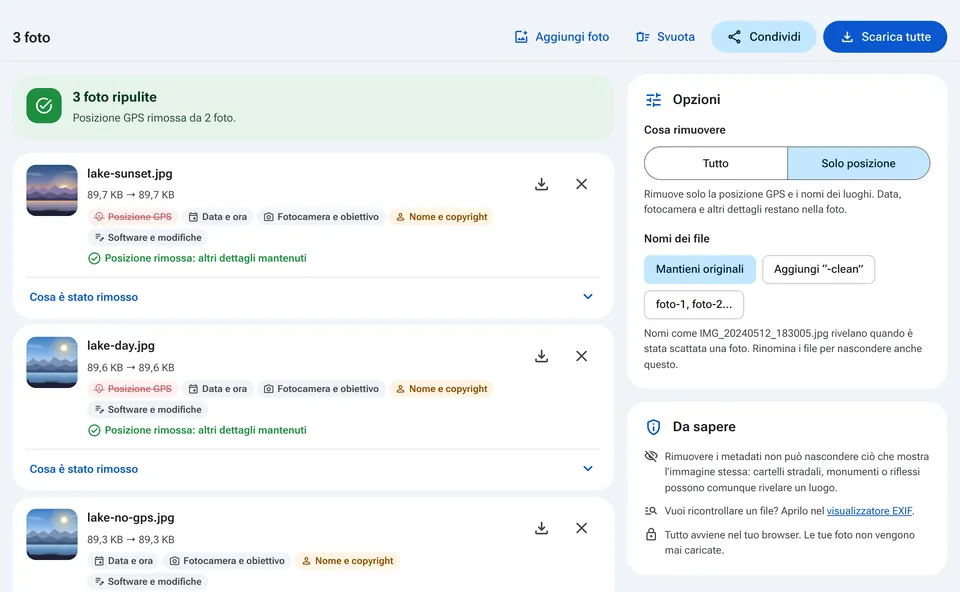Remove lake-sunset.jpg from the list
Screen dimensions: 960x592
pyautogui.click(x=582, y=184)
